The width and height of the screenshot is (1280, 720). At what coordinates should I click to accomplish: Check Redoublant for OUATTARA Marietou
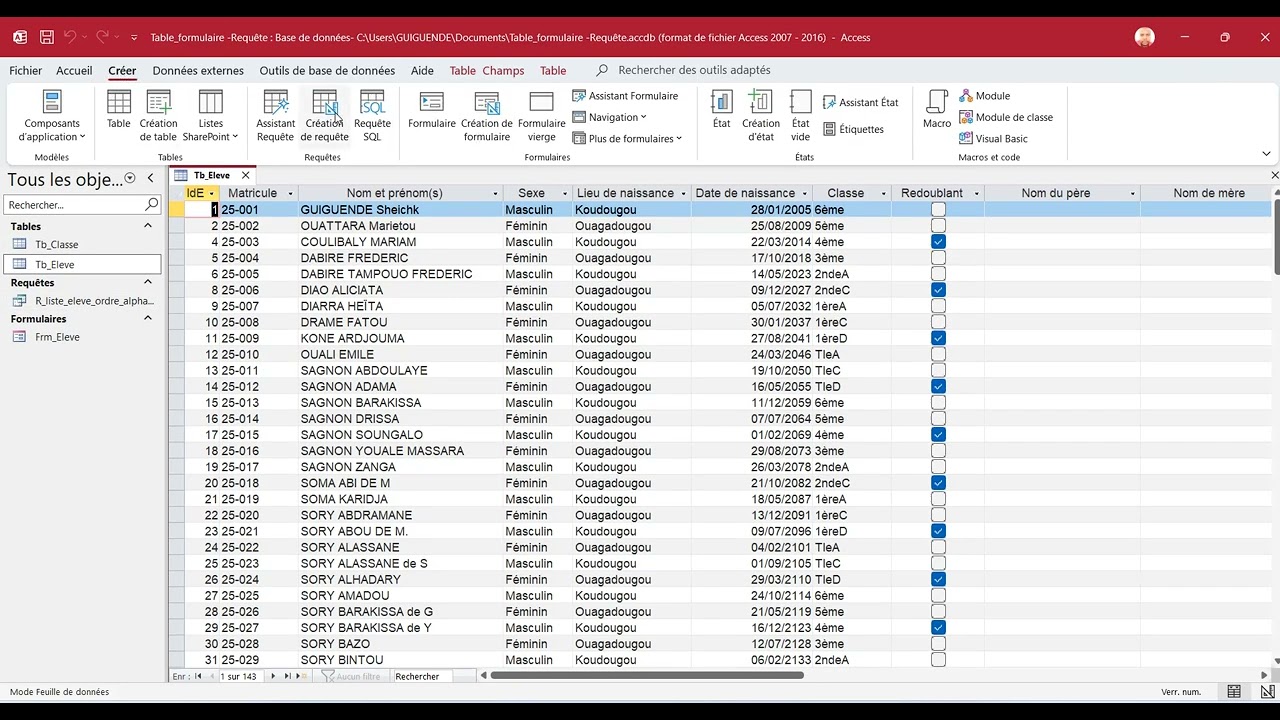[x=938, y=226]
